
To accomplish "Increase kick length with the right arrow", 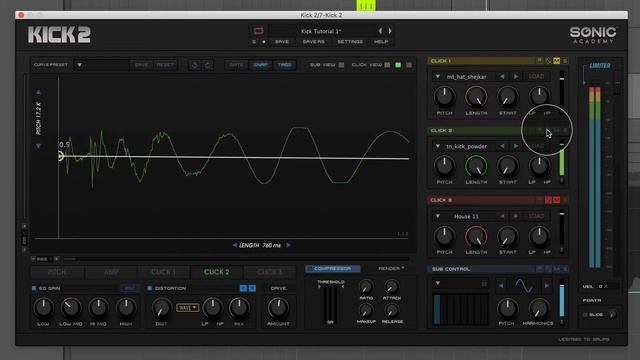I will (x=289, y=245).
